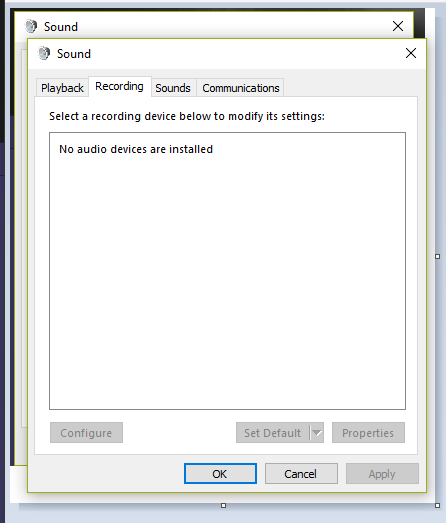The image size is (446, 523).
Task: Go to the Communications tab
Action: coord(241,88)
